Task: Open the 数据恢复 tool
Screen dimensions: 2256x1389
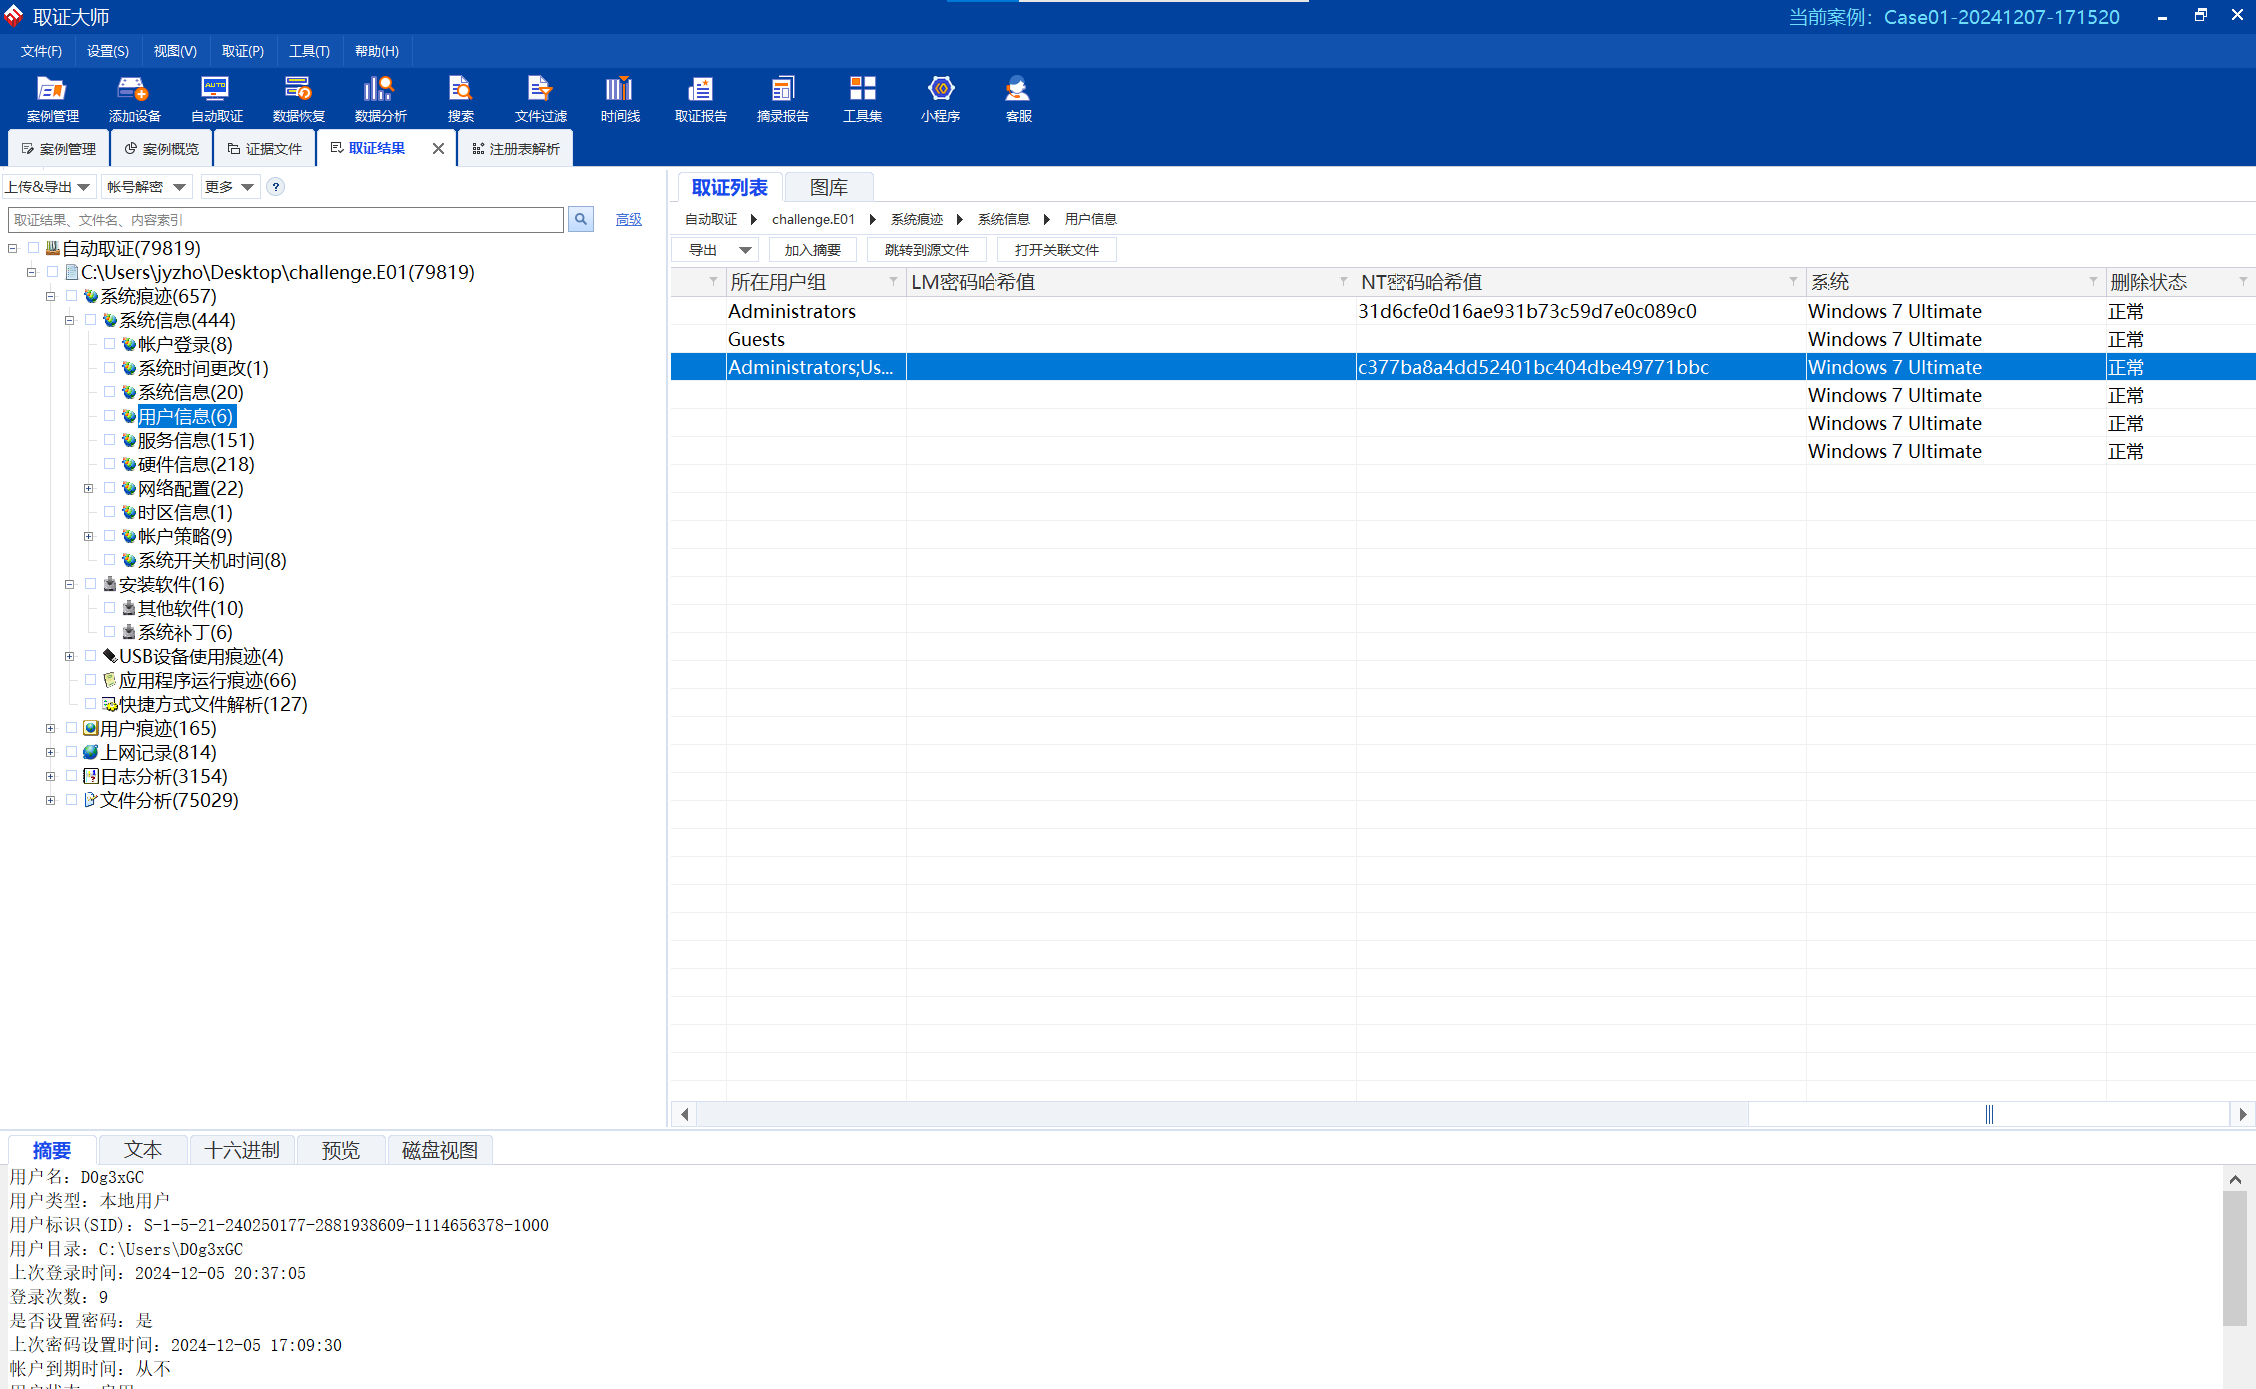Action: [x=298, y=99]
